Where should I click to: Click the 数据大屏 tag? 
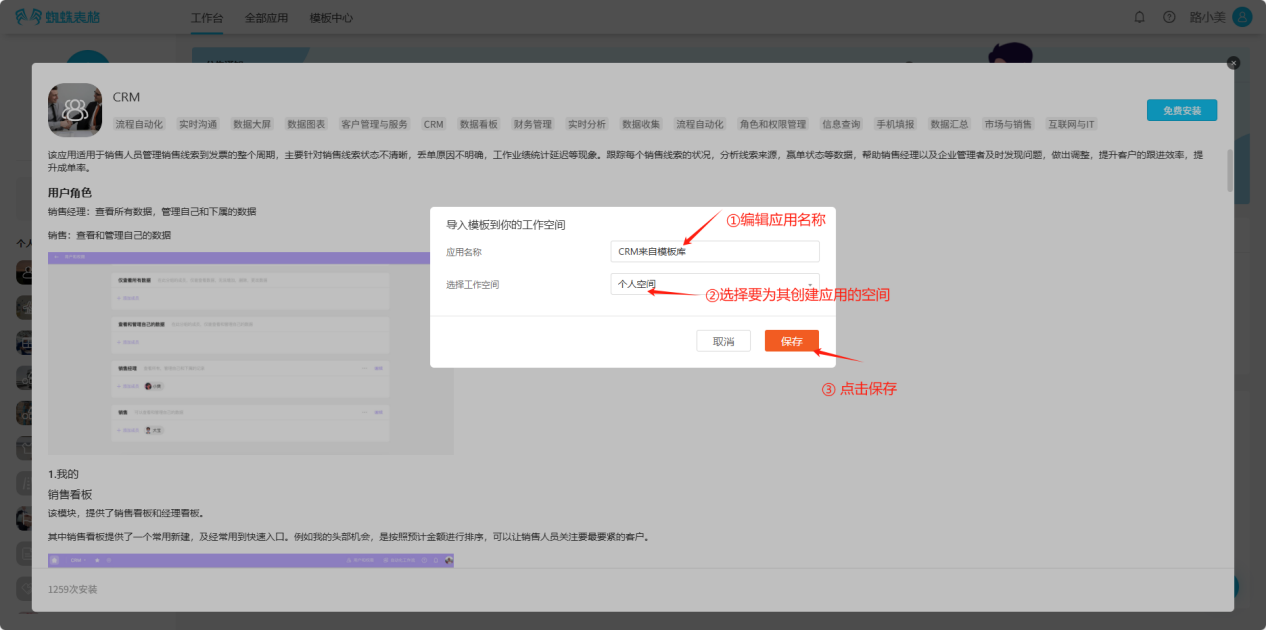tap(252, 124)
